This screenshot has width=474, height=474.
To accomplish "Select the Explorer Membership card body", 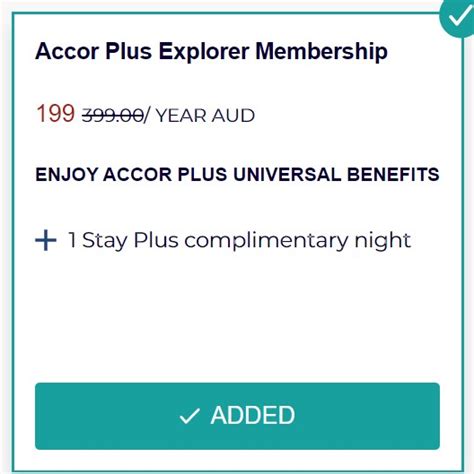I will pos(237,243).
